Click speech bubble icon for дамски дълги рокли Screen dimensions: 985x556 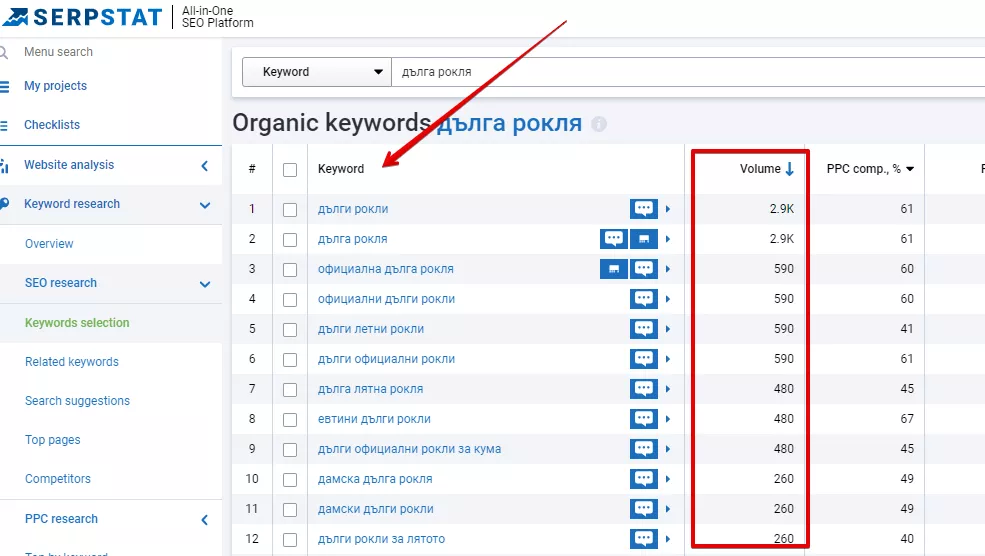pyautogui.click(x=644, y=509)
